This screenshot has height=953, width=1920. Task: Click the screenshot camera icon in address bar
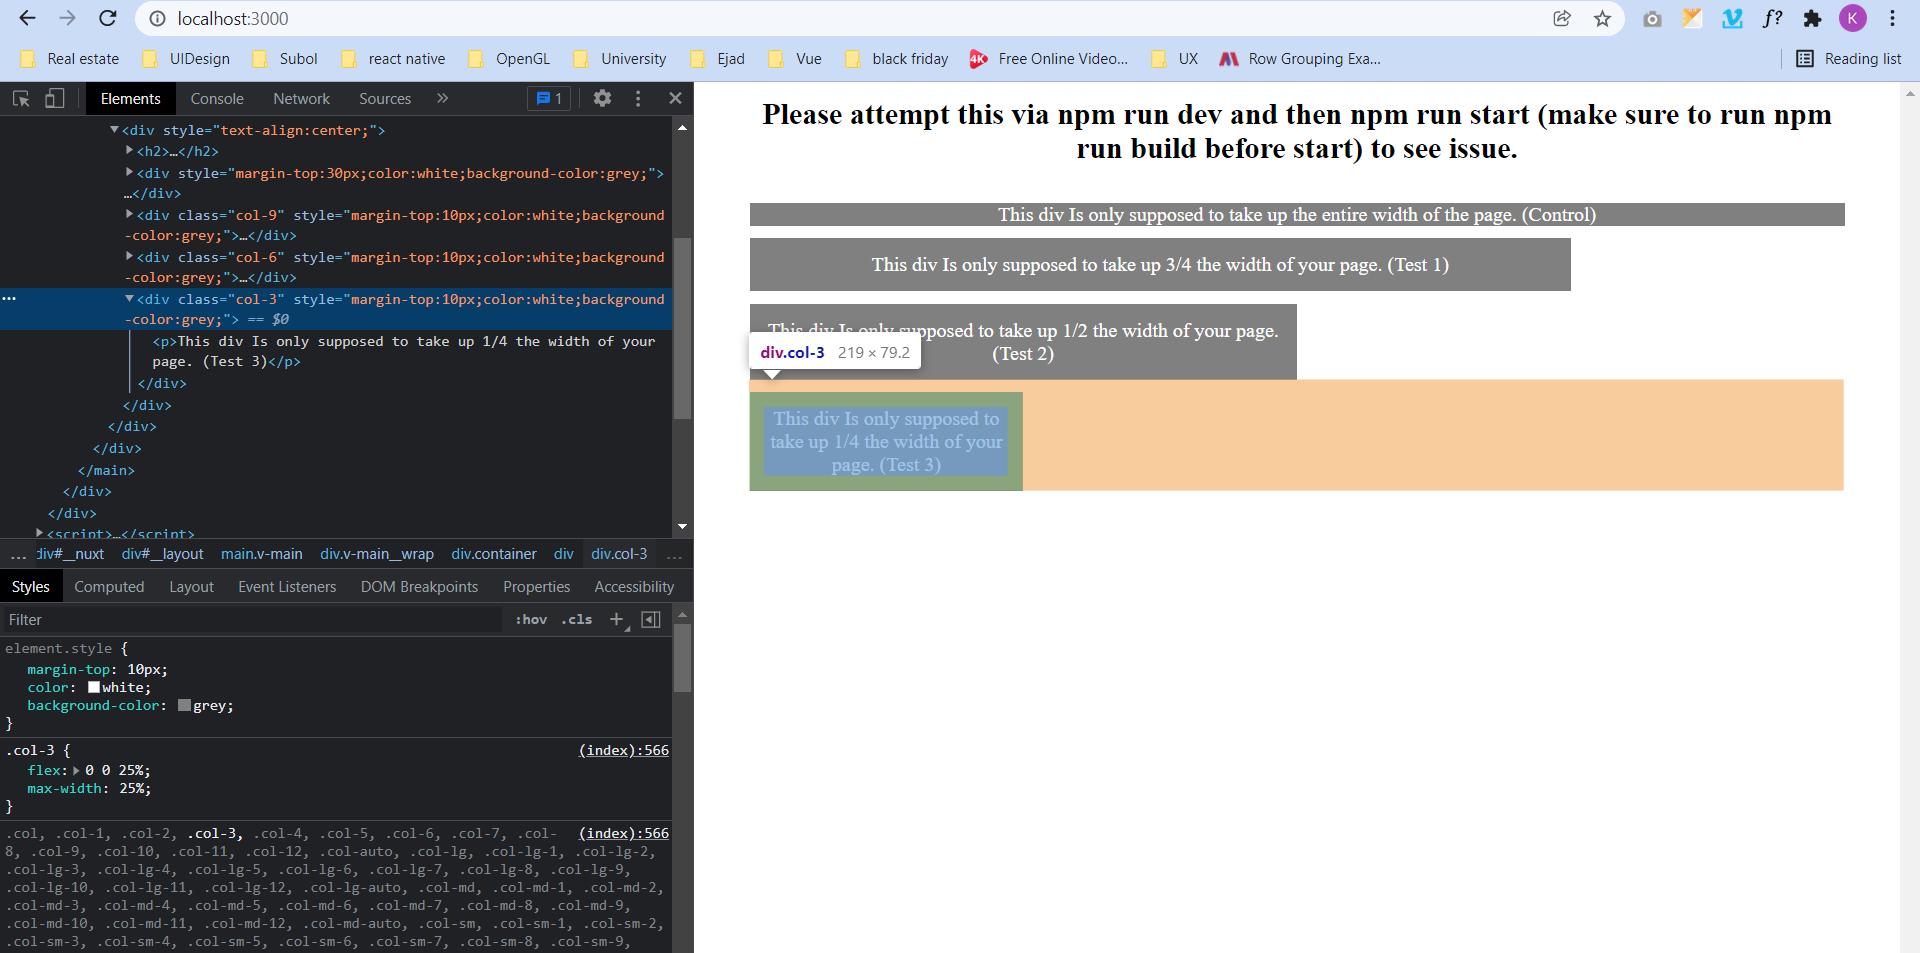pos(1652,18)
